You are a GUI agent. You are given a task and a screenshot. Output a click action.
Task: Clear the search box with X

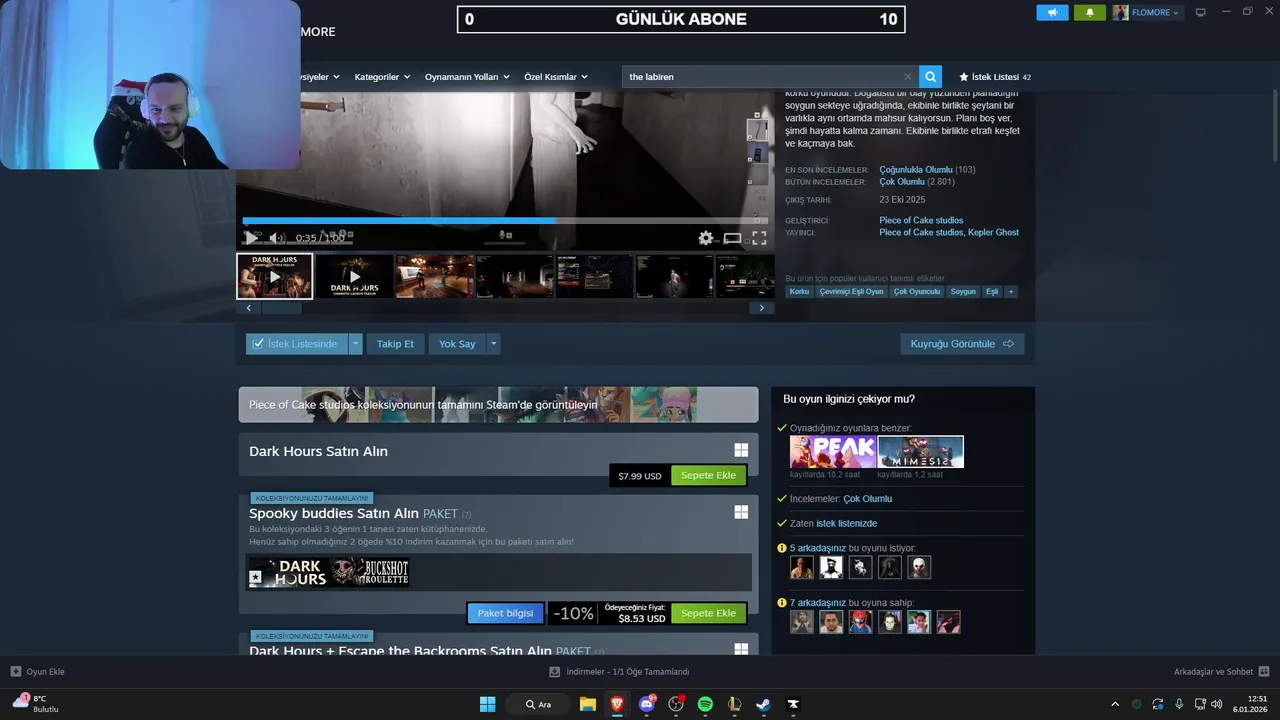pos(908,77)
